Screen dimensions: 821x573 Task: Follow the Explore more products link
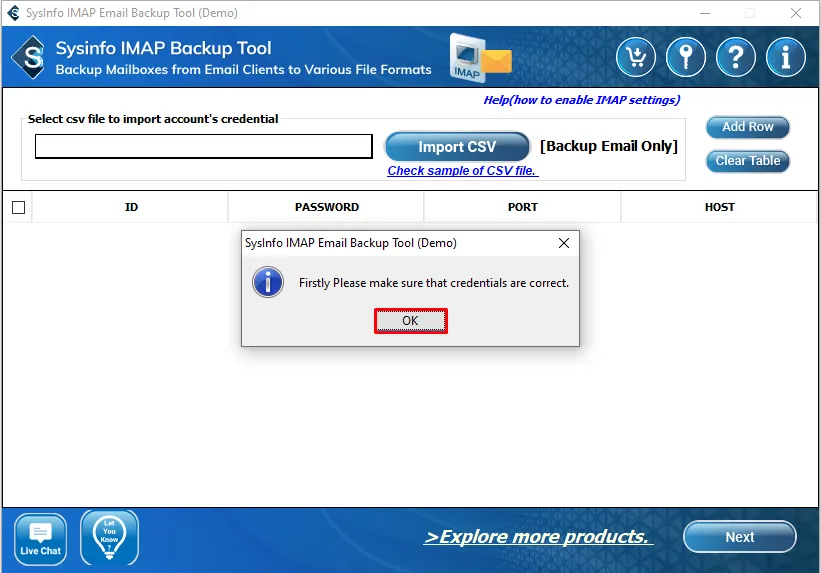tap(538, 537)
